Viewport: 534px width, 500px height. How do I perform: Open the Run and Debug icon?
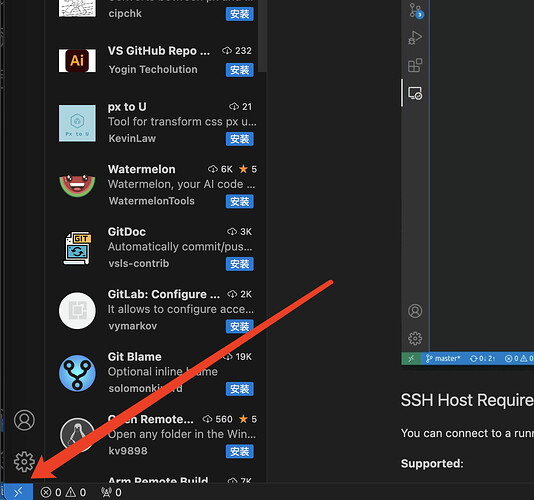point(415,37)
